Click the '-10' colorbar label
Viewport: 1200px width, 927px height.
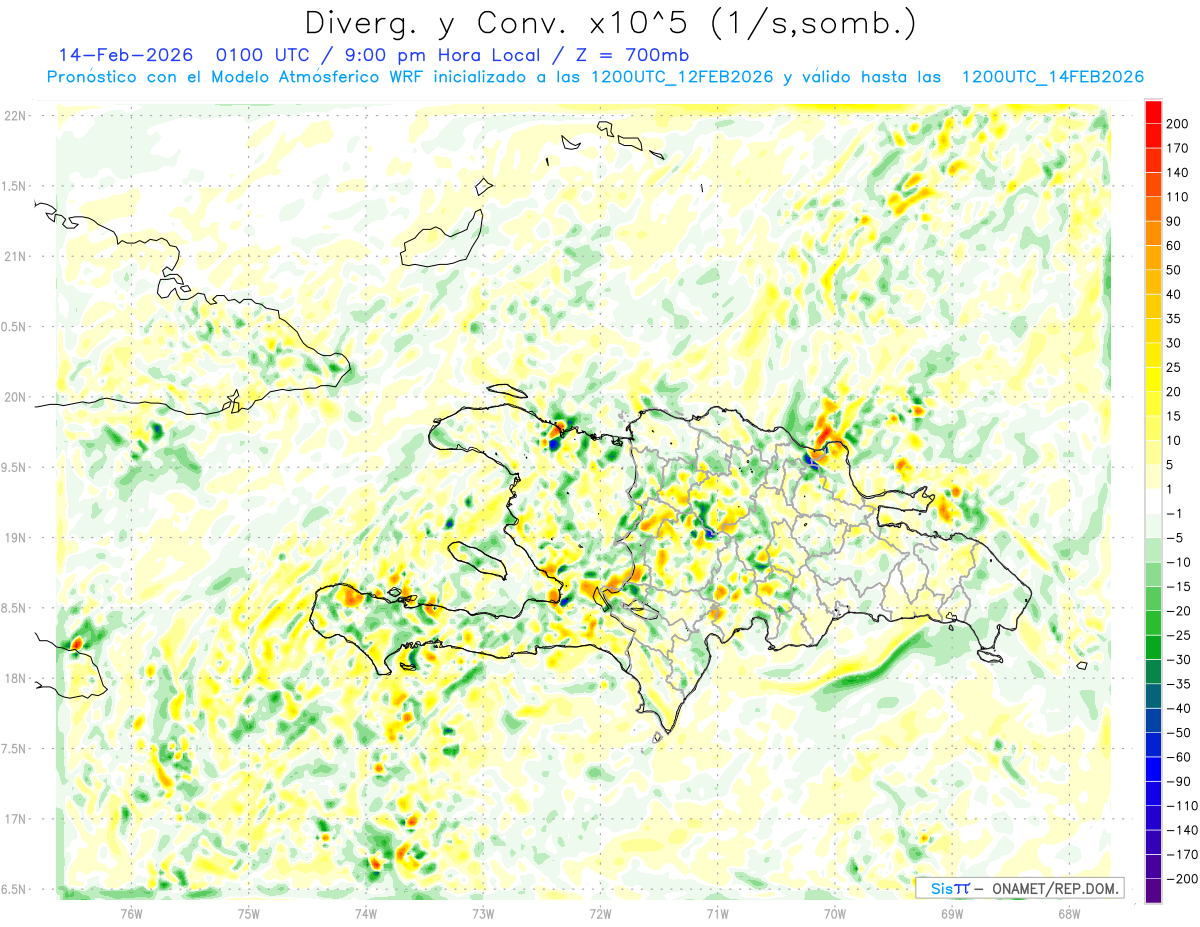tap(1180, 562)
